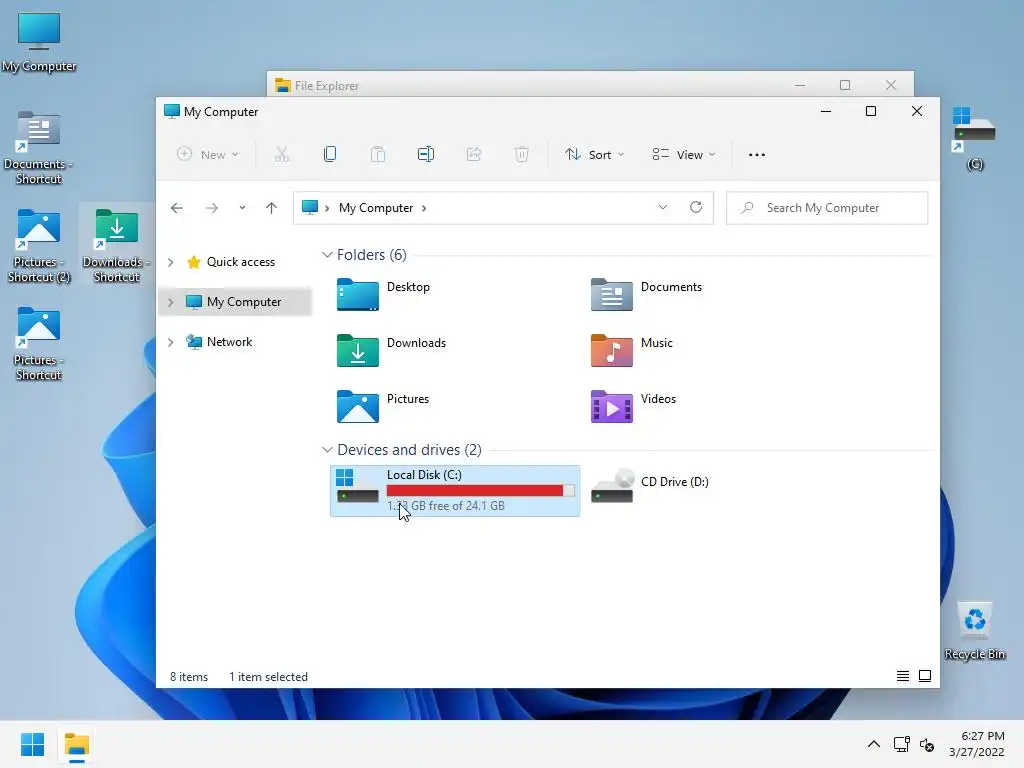The image size is (1024, 768).
Task: Click the network icon in system tray
Action: click(902, 744)
